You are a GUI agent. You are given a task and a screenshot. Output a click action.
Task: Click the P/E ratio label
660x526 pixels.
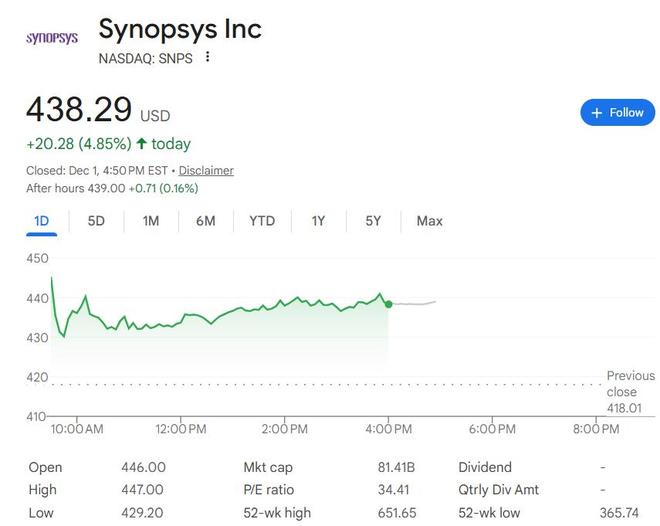(268, 490)
